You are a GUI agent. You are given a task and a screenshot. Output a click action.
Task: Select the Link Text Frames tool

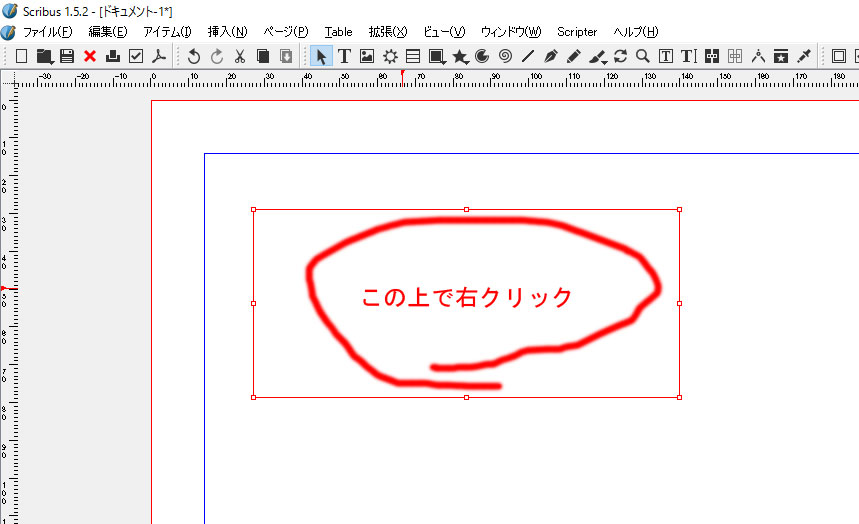pos(712,56)
